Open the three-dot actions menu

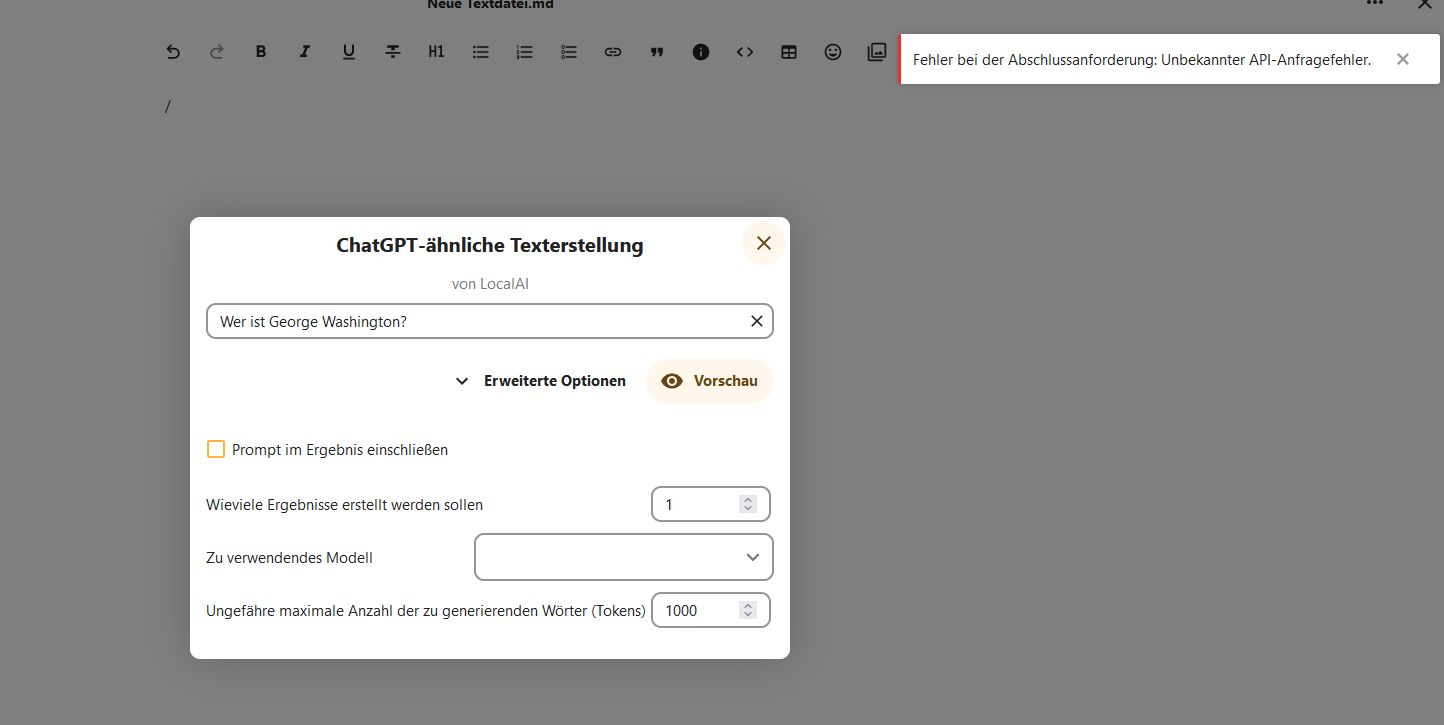click(x=1374, y=5)
